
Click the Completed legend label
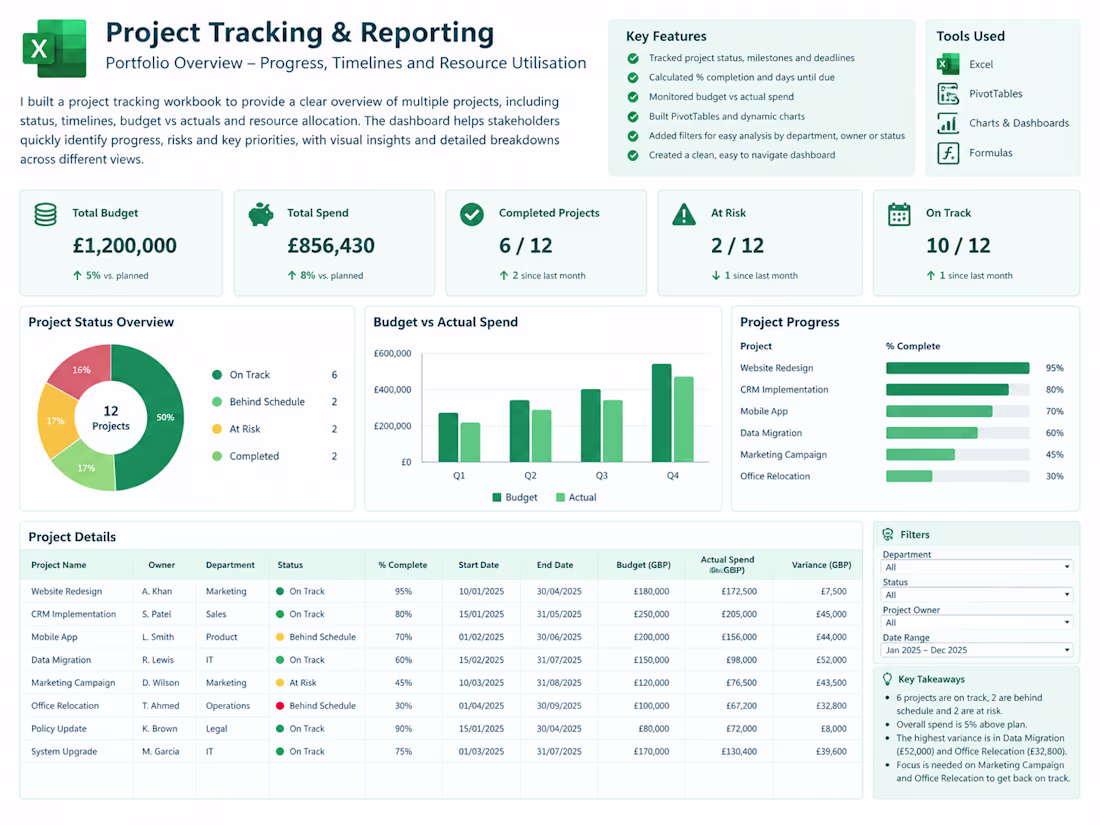pos(254,456)
